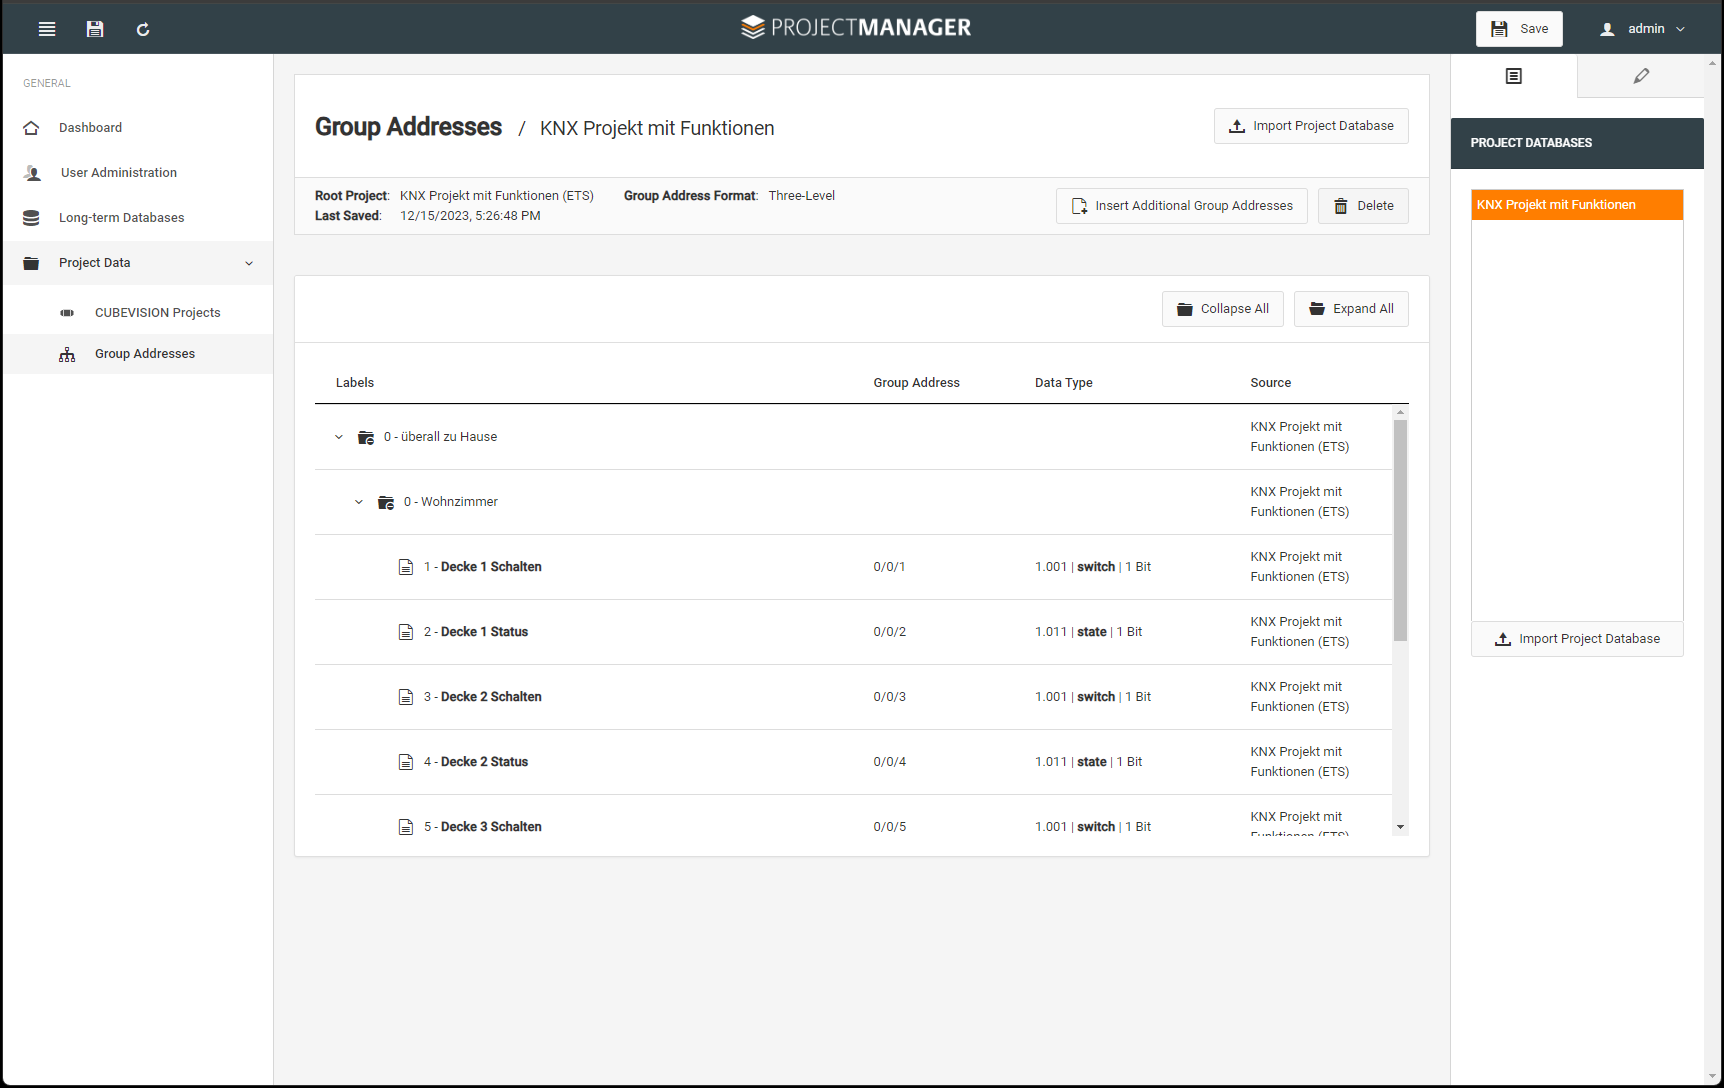The width and height of the screenshot is (1724, 1088).
Task: Click document icon of Decke 1 Status
Action: pos(406,632)
